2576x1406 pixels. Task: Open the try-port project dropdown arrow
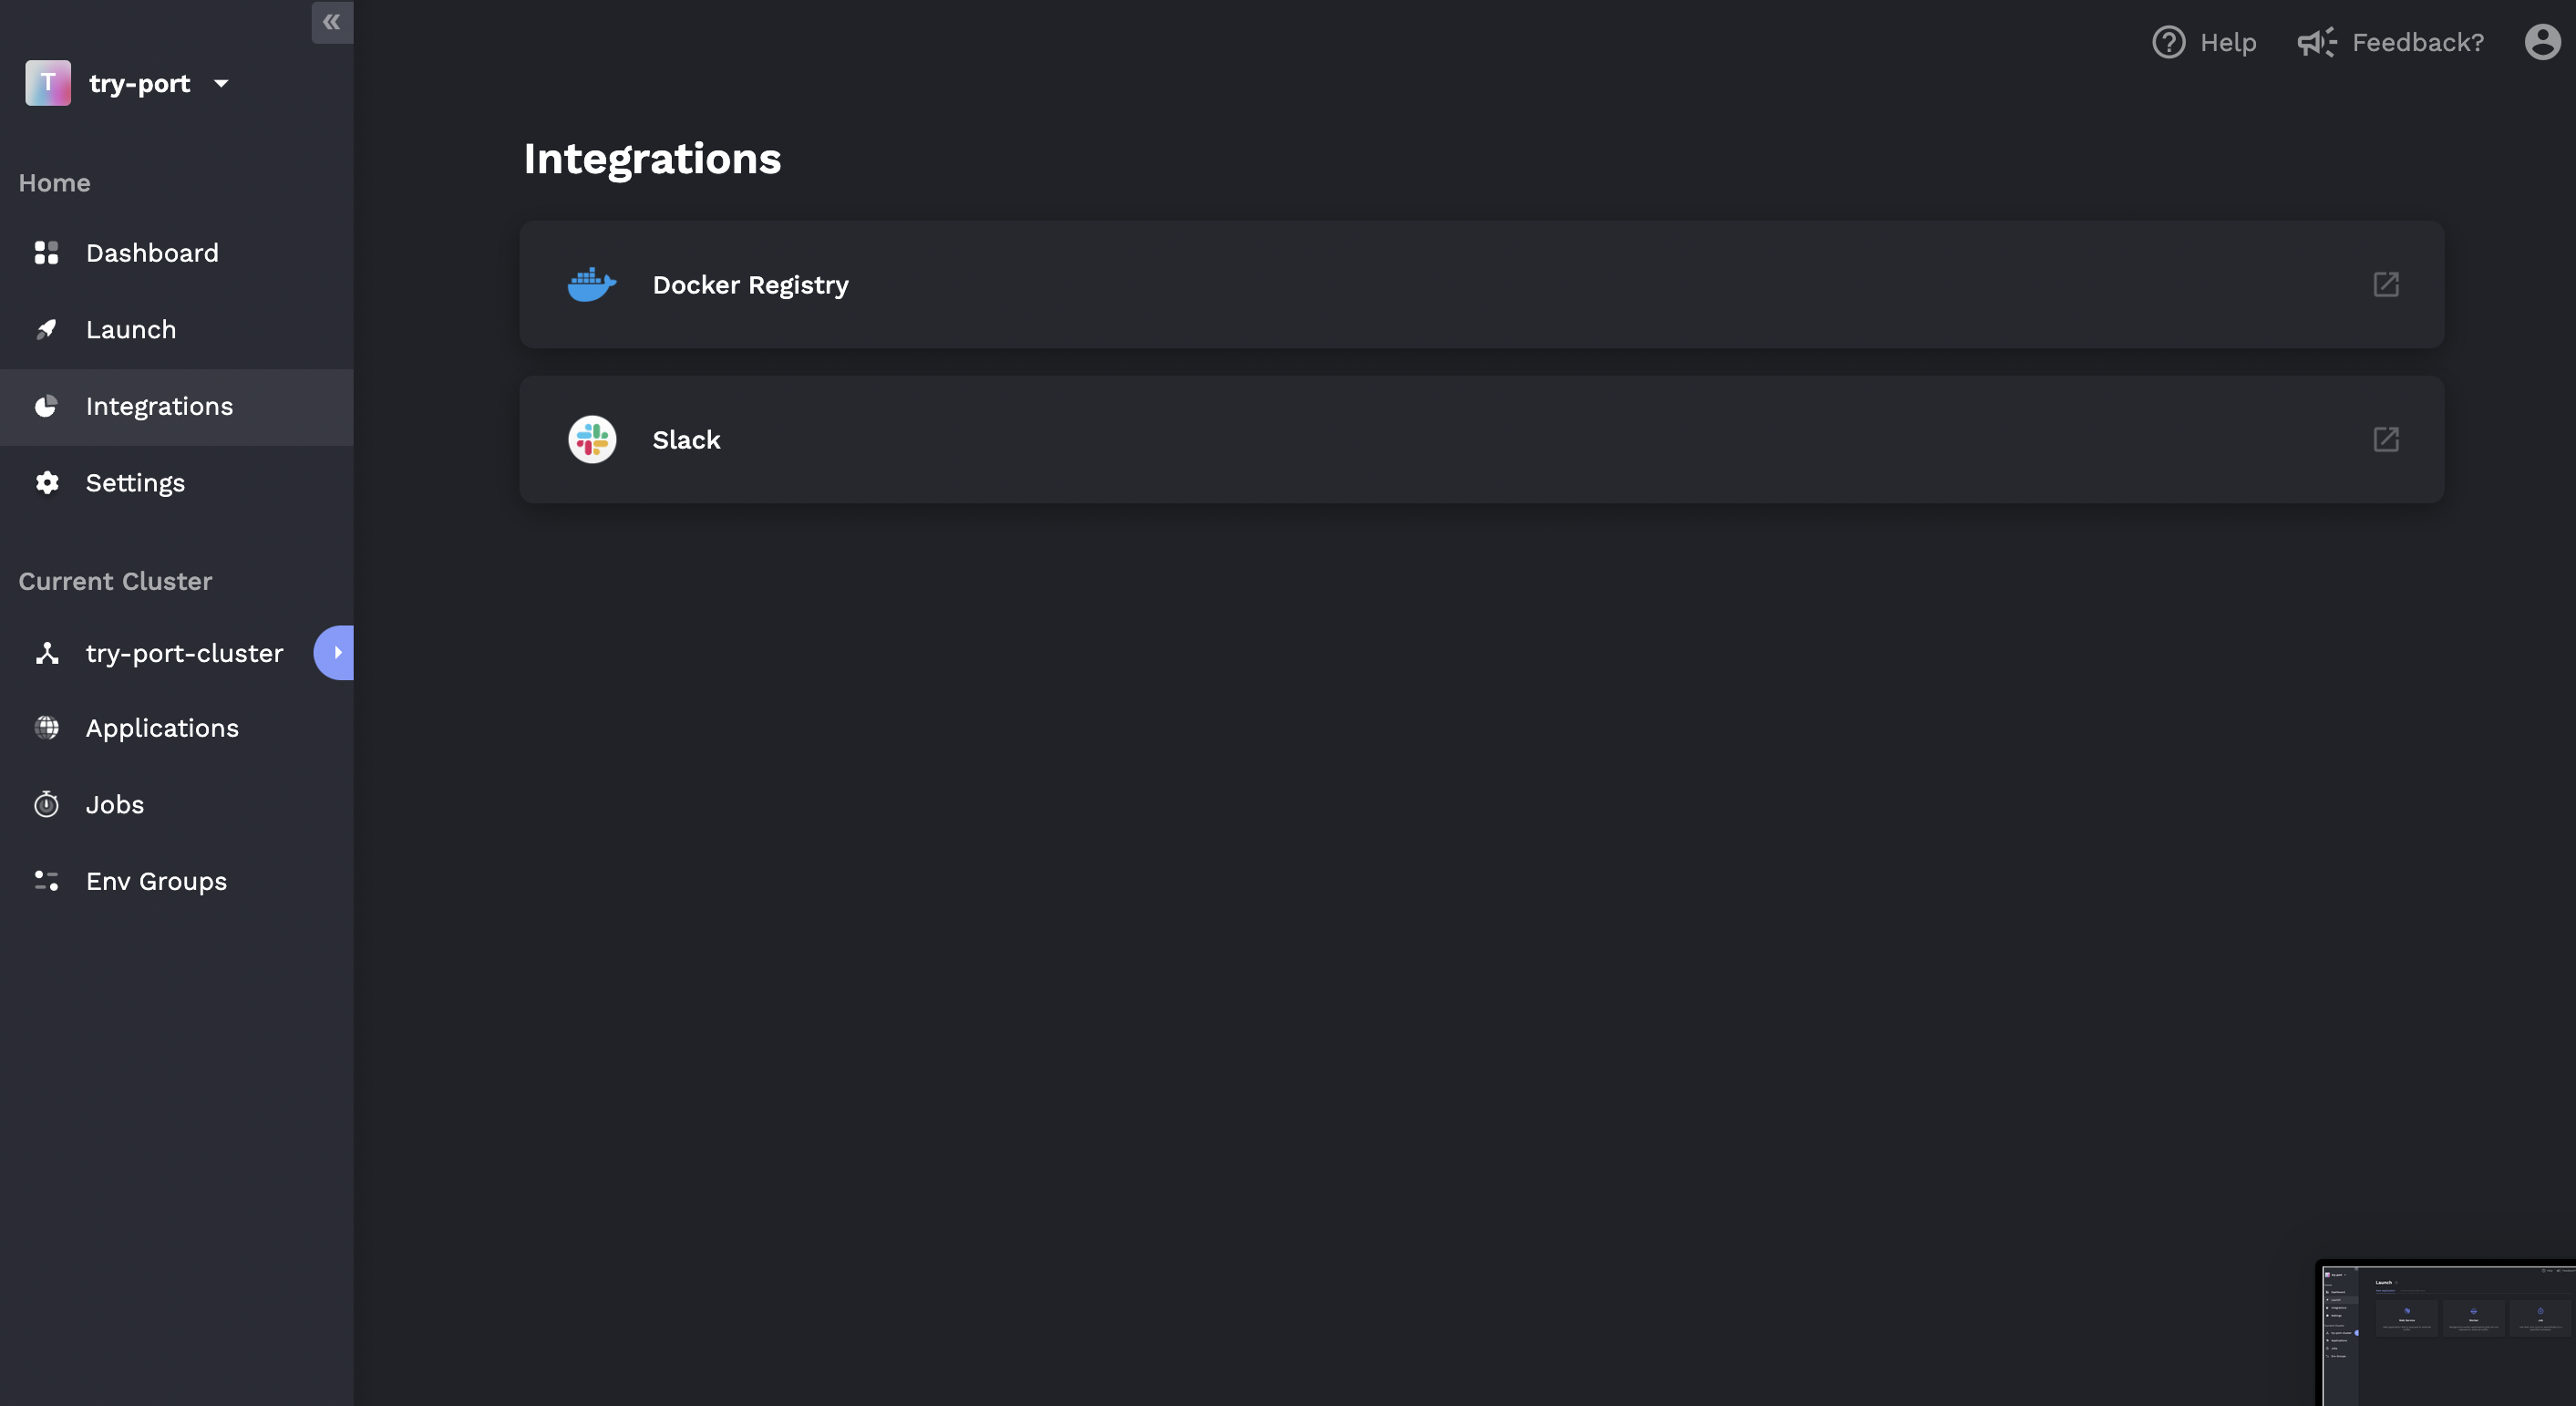221,84
